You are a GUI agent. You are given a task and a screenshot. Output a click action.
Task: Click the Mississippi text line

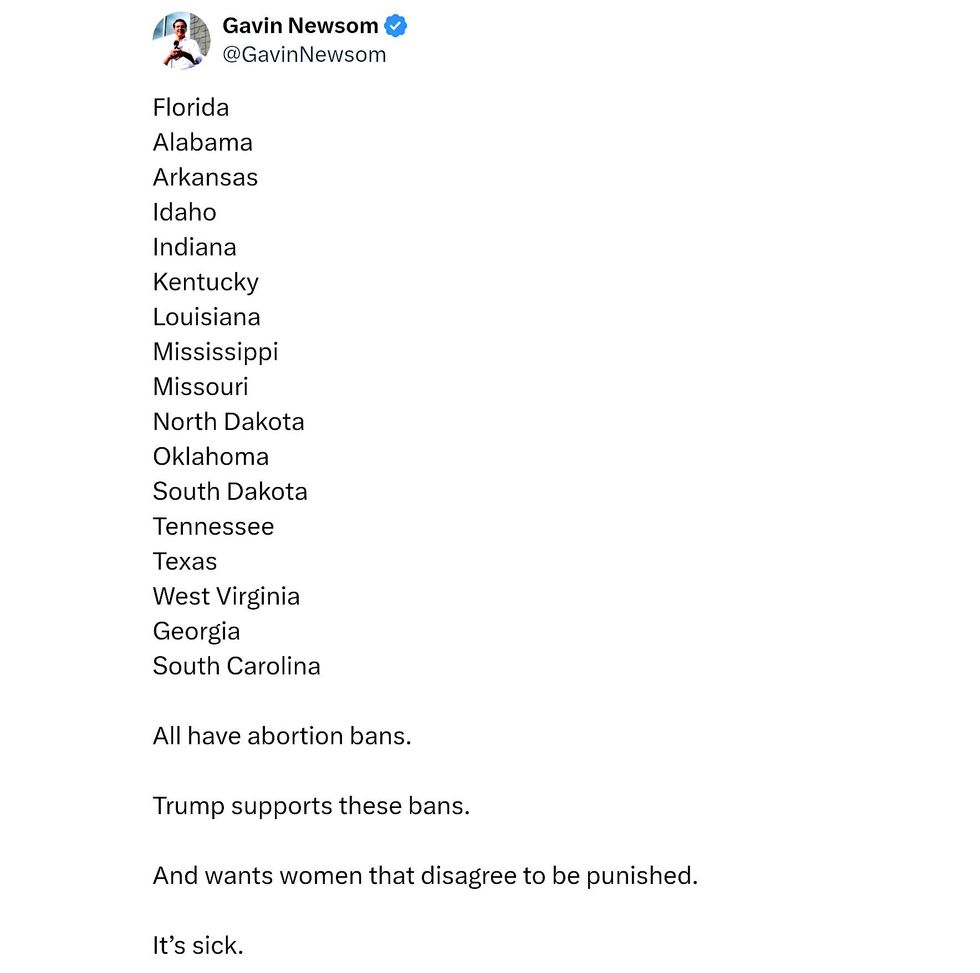[x=215, y=352]
